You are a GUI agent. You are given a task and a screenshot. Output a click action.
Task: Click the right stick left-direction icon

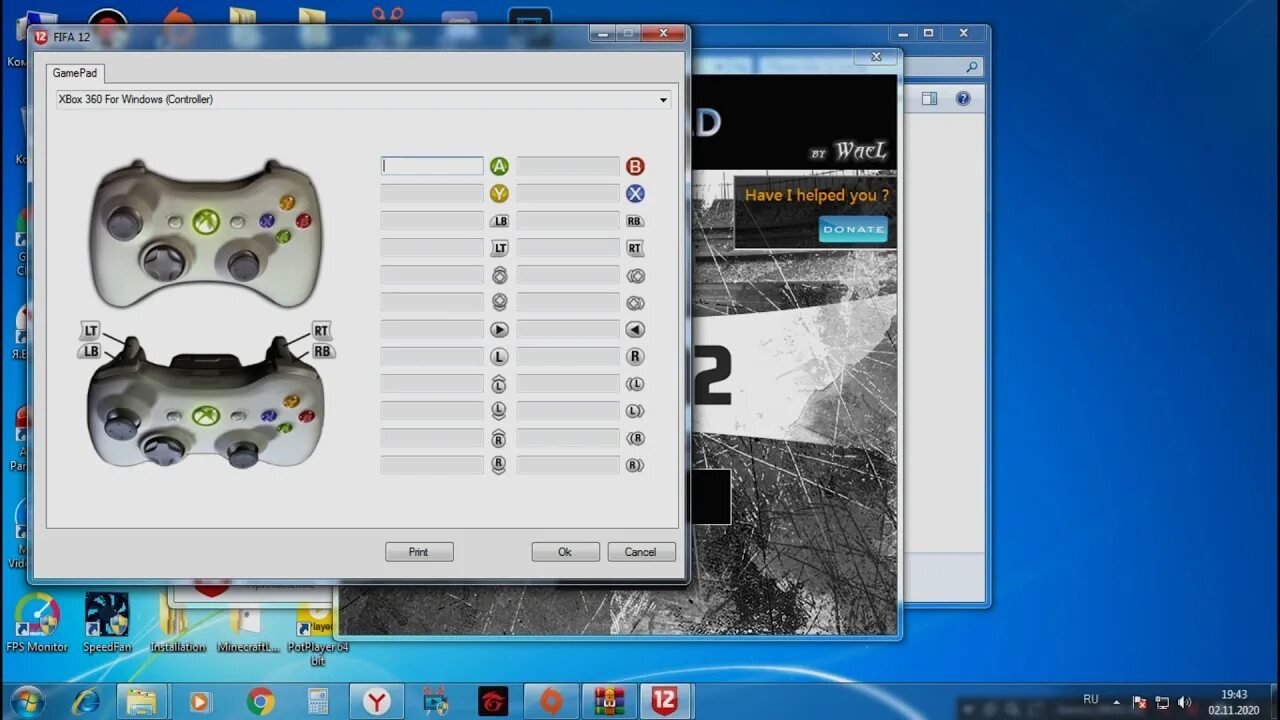pyautogui.click(x=635, y=438)
